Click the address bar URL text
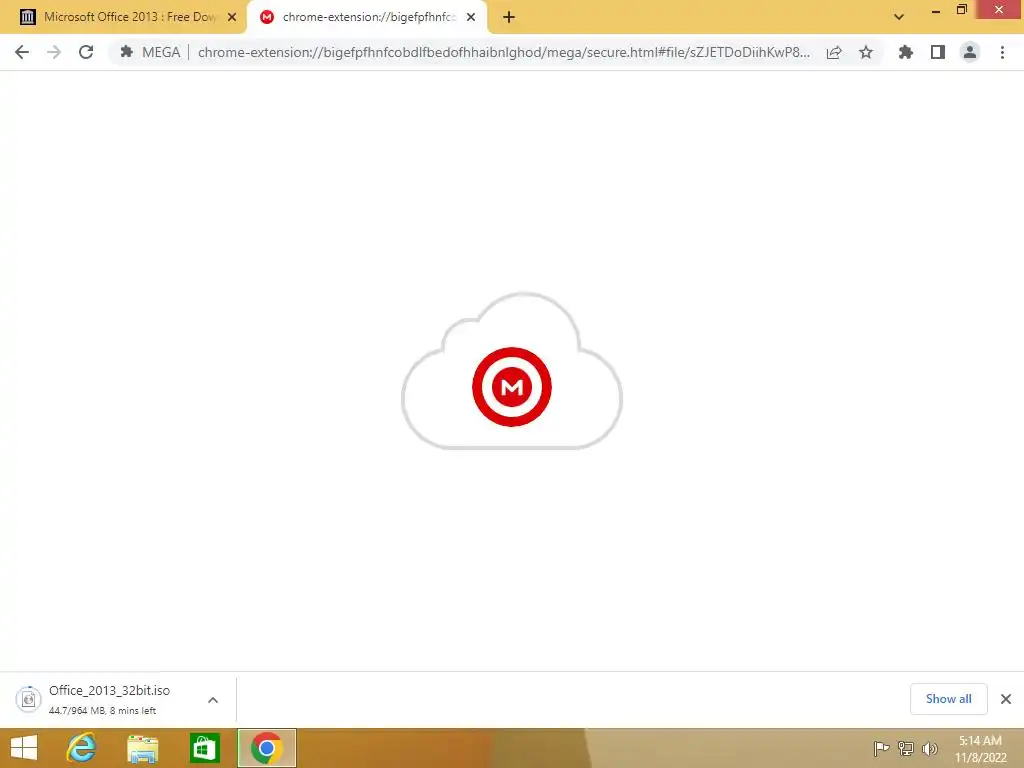This screenshot has height=768, width=1024. [x=504, y=52]
